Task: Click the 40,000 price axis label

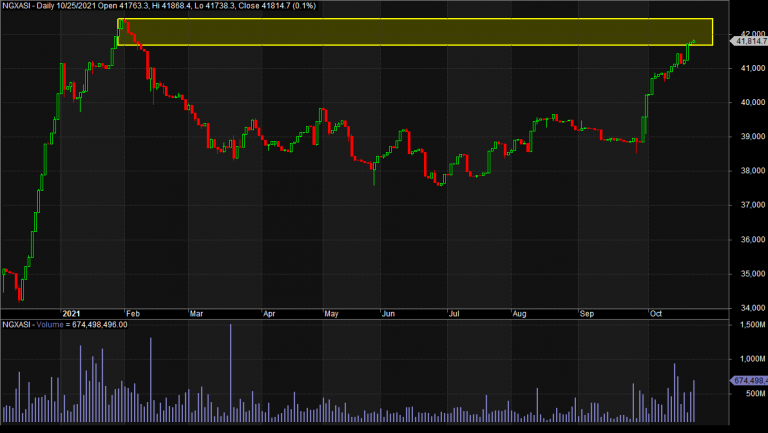Action: (753, 102)
